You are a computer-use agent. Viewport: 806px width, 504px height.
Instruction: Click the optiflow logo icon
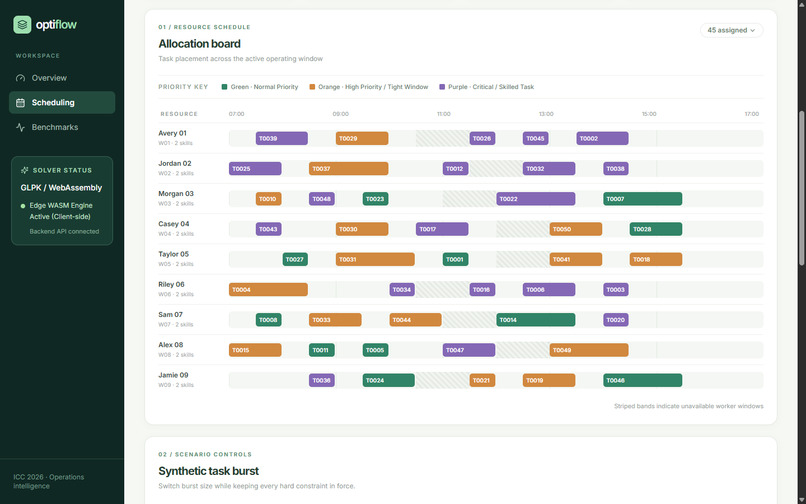point(22,24)
